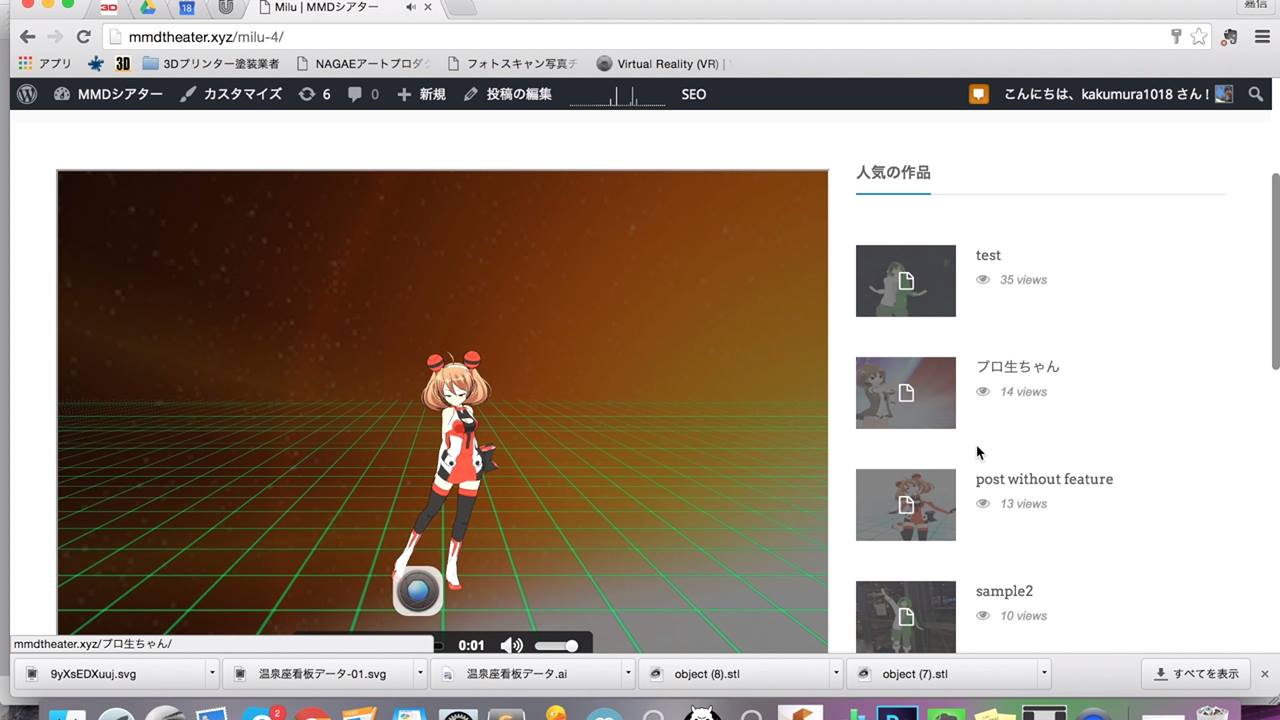The height and width of the screenshot is (720, 1280).
Task: Click the 0:01 video time display
Action: pyautogui.click(x=471, y=646)
